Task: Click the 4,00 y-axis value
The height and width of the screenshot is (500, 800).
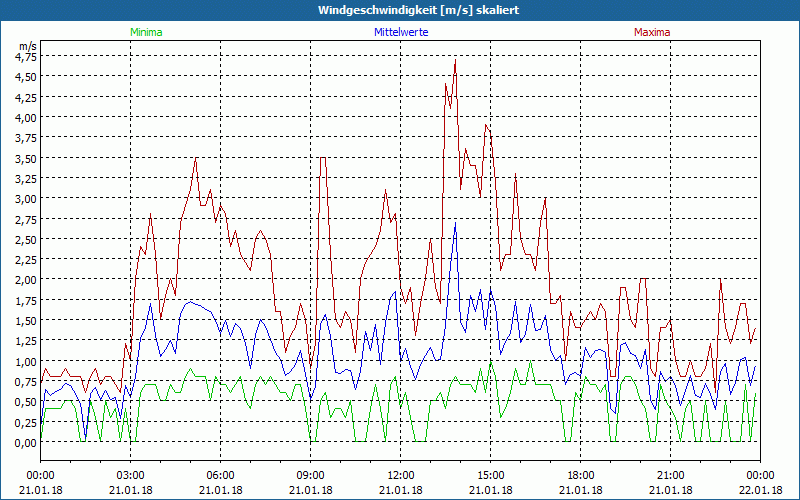Action: pyautogui.click(x=26, y=117)
